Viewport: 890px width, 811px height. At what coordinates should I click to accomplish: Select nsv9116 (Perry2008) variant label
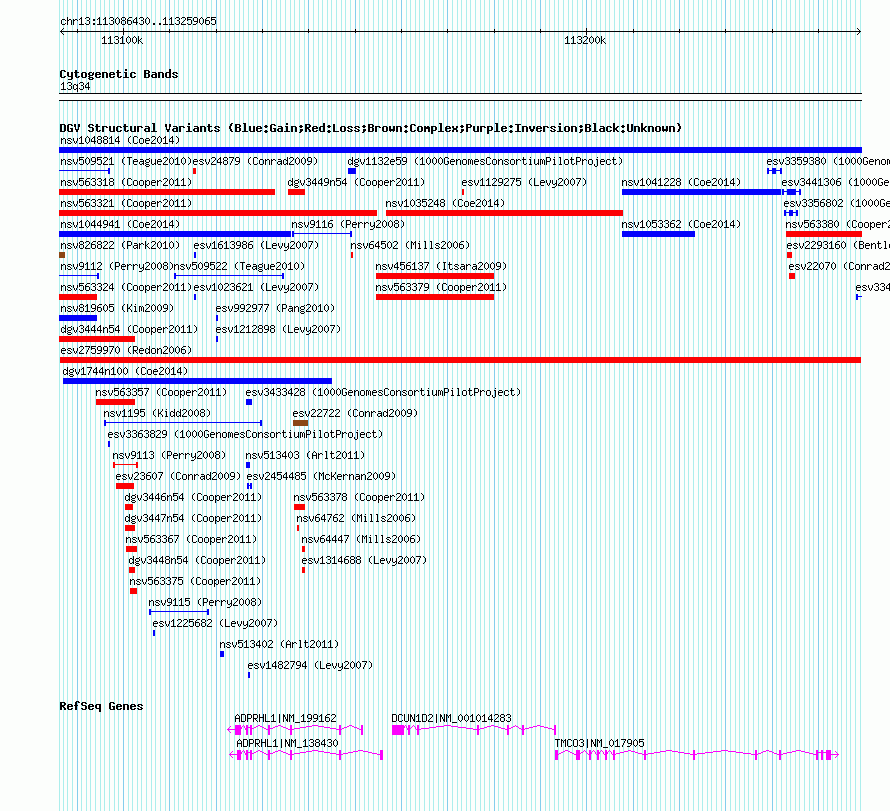pyautogui.click(x=348, y=224)
